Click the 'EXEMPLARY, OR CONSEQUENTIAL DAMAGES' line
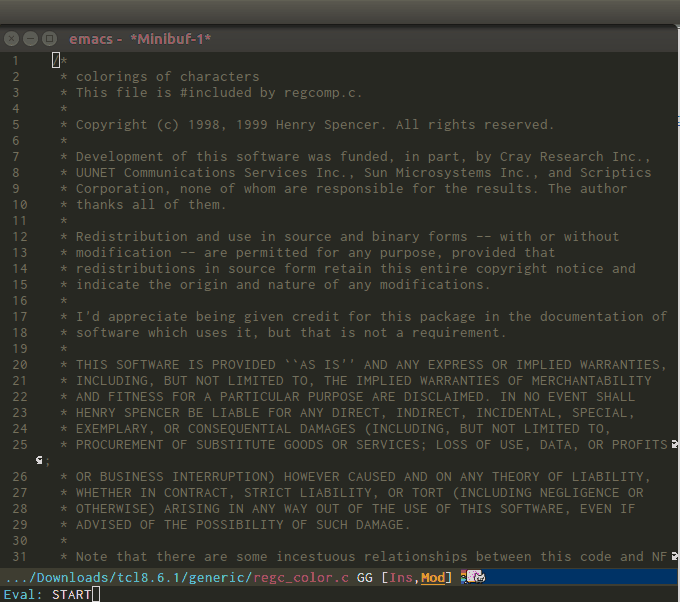 (x=336, y=429)
